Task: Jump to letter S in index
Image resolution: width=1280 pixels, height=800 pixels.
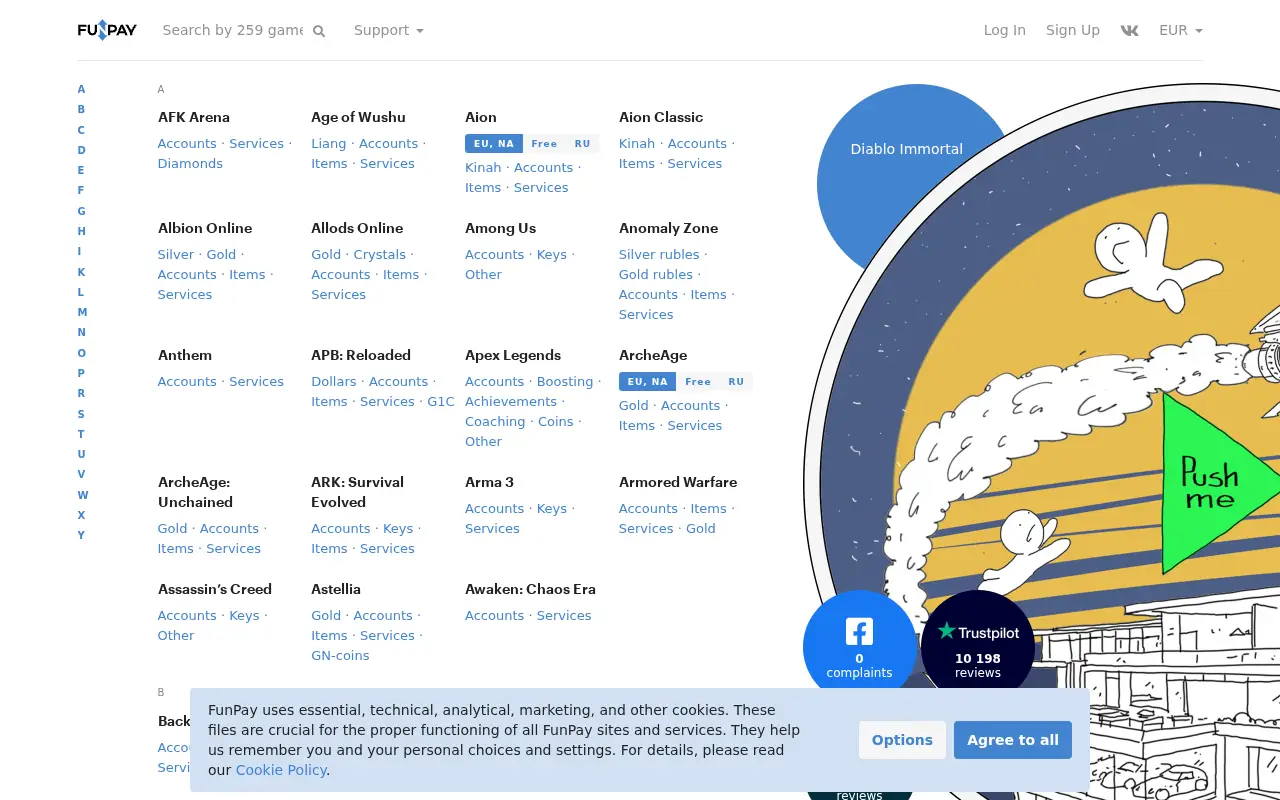Action: 81,414
